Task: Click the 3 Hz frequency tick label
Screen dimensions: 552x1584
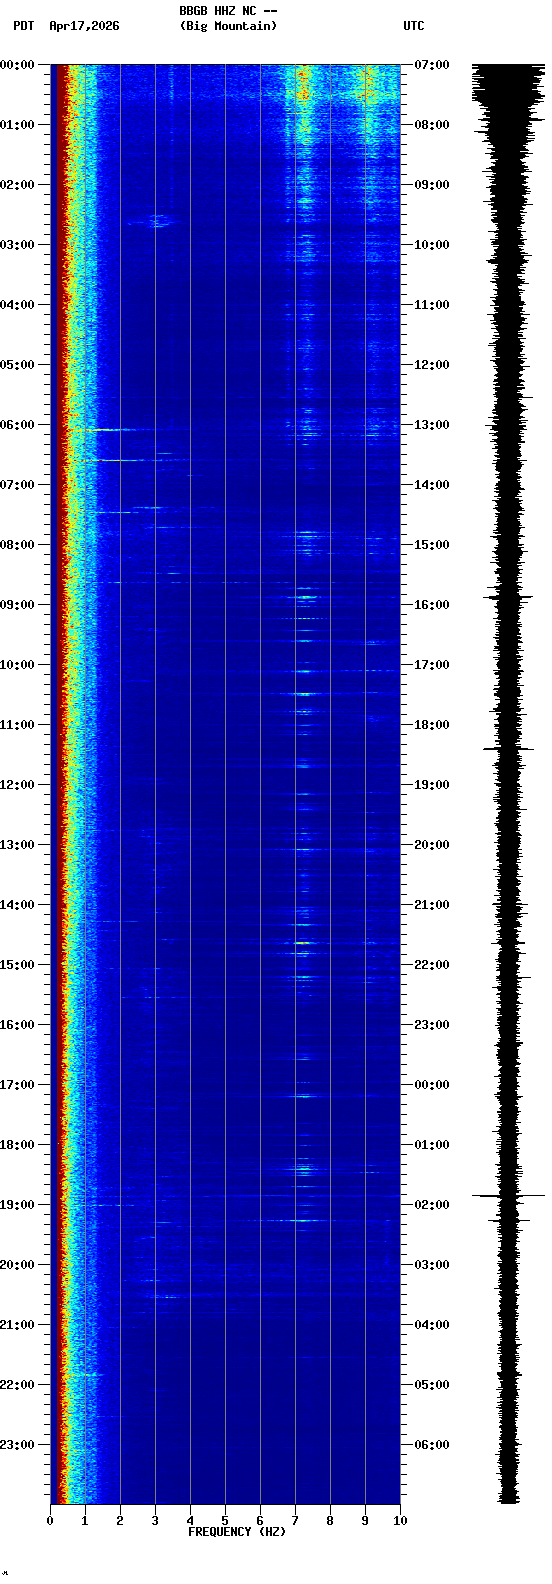Action: pyautogui.click(x=155, y=1521)
